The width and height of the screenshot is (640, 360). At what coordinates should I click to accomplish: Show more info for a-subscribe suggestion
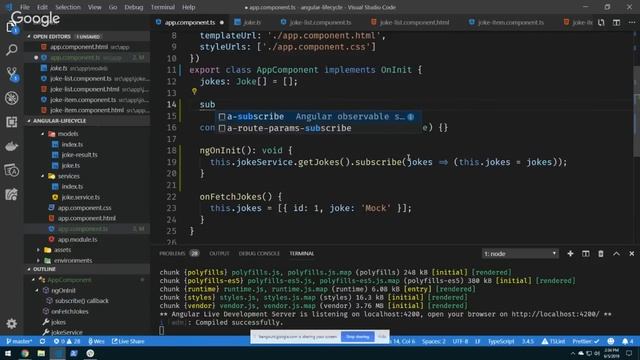(411, 117)
